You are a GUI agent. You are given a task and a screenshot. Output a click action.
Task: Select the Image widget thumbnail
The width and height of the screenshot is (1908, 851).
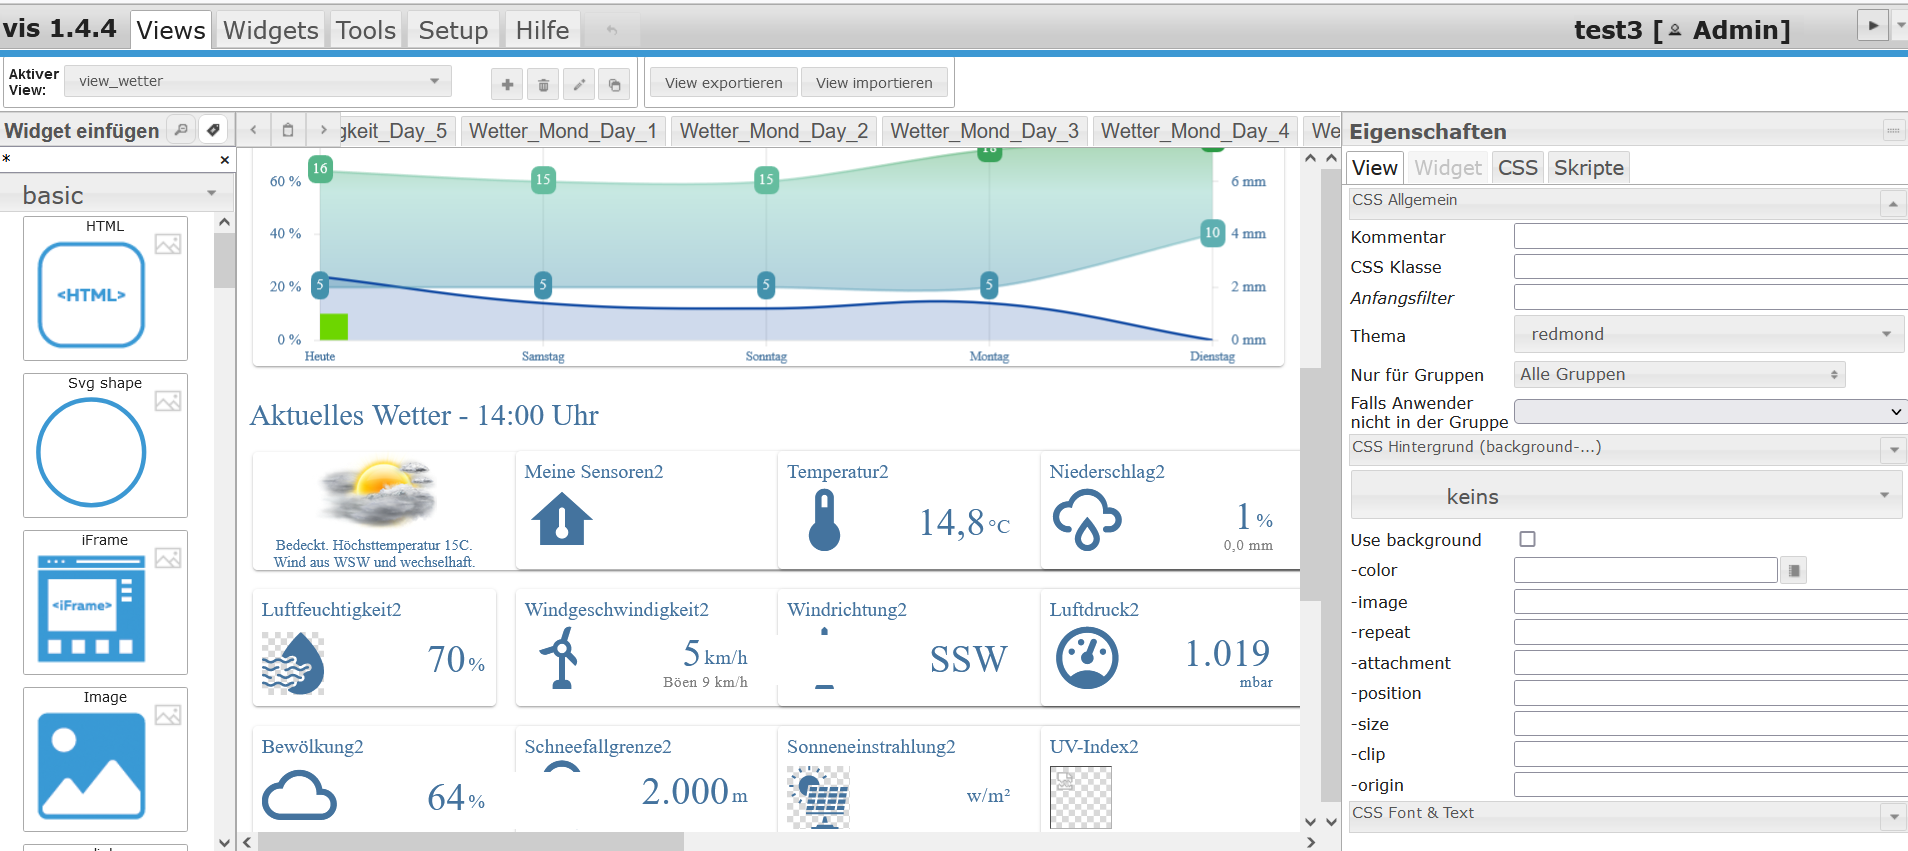pyautogui.click(x=105, y=759)
